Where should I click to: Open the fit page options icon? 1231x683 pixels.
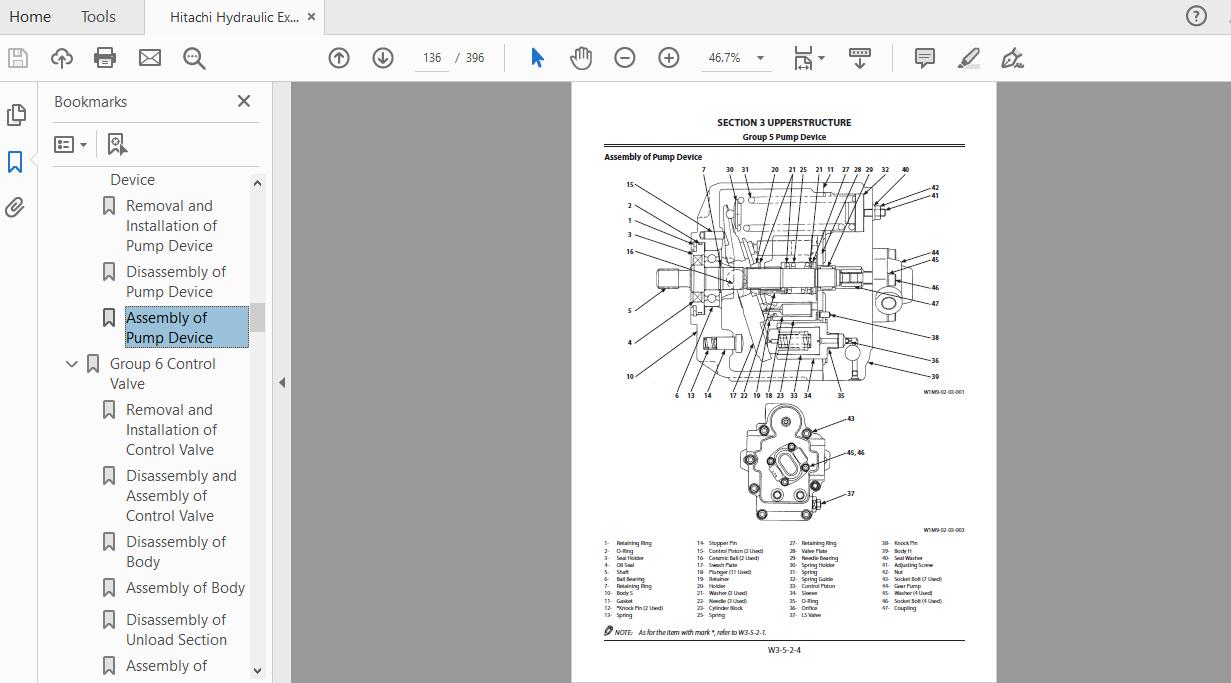(x=809, y=58)
